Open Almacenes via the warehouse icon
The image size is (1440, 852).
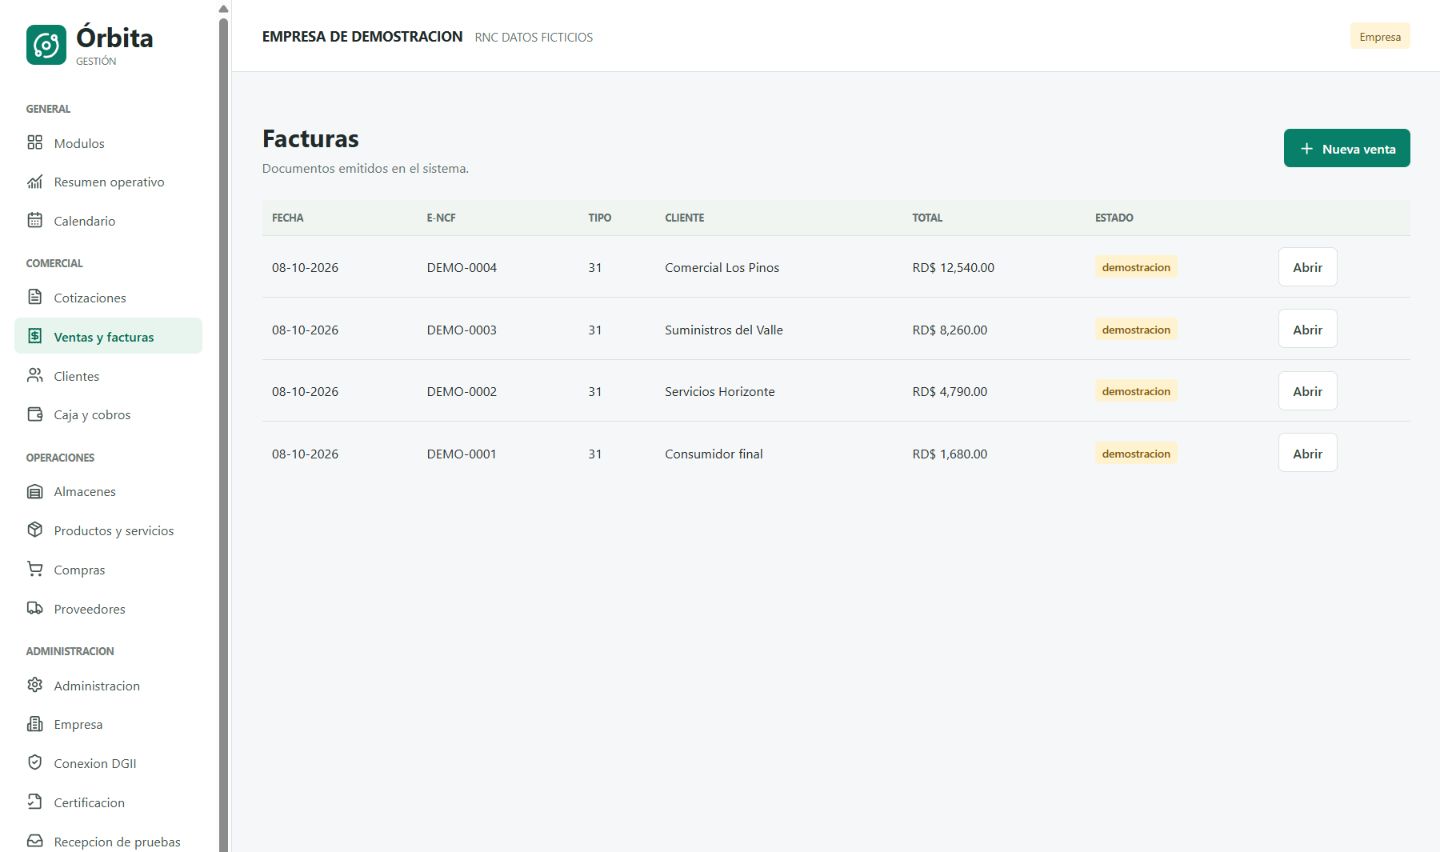(35, 491)
